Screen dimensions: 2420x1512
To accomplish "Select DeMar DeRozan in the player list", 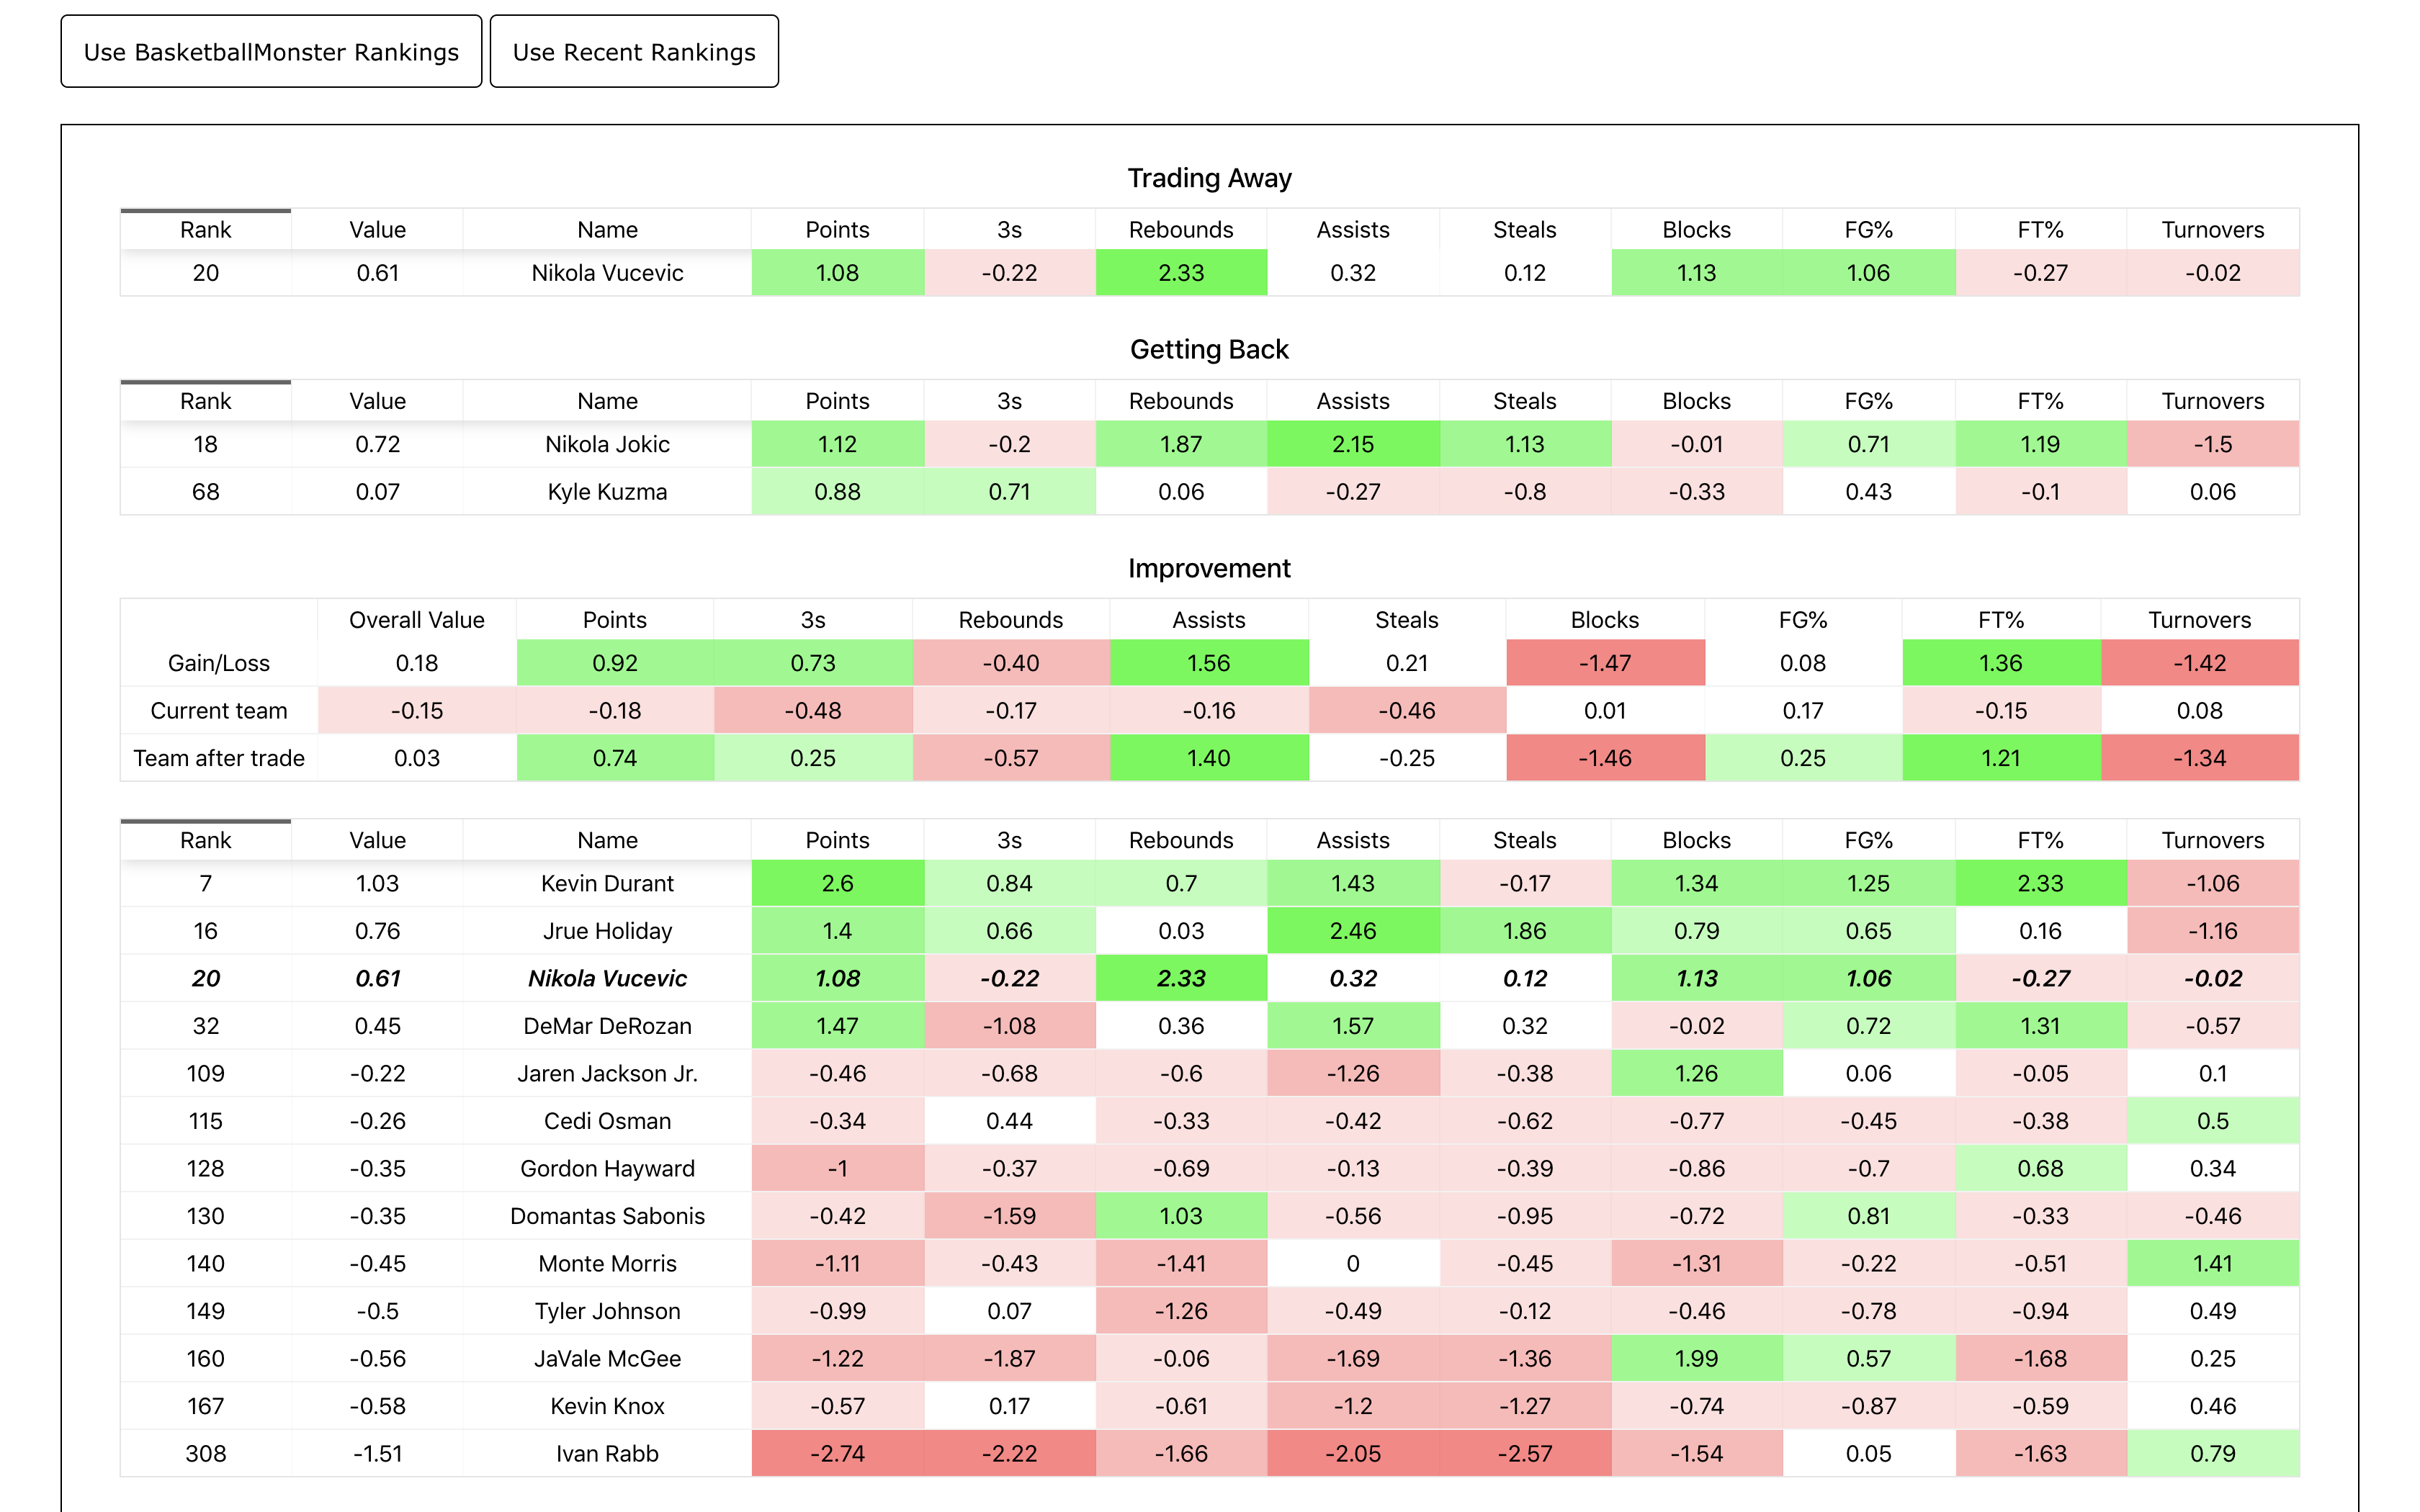I will (606, 1025).
